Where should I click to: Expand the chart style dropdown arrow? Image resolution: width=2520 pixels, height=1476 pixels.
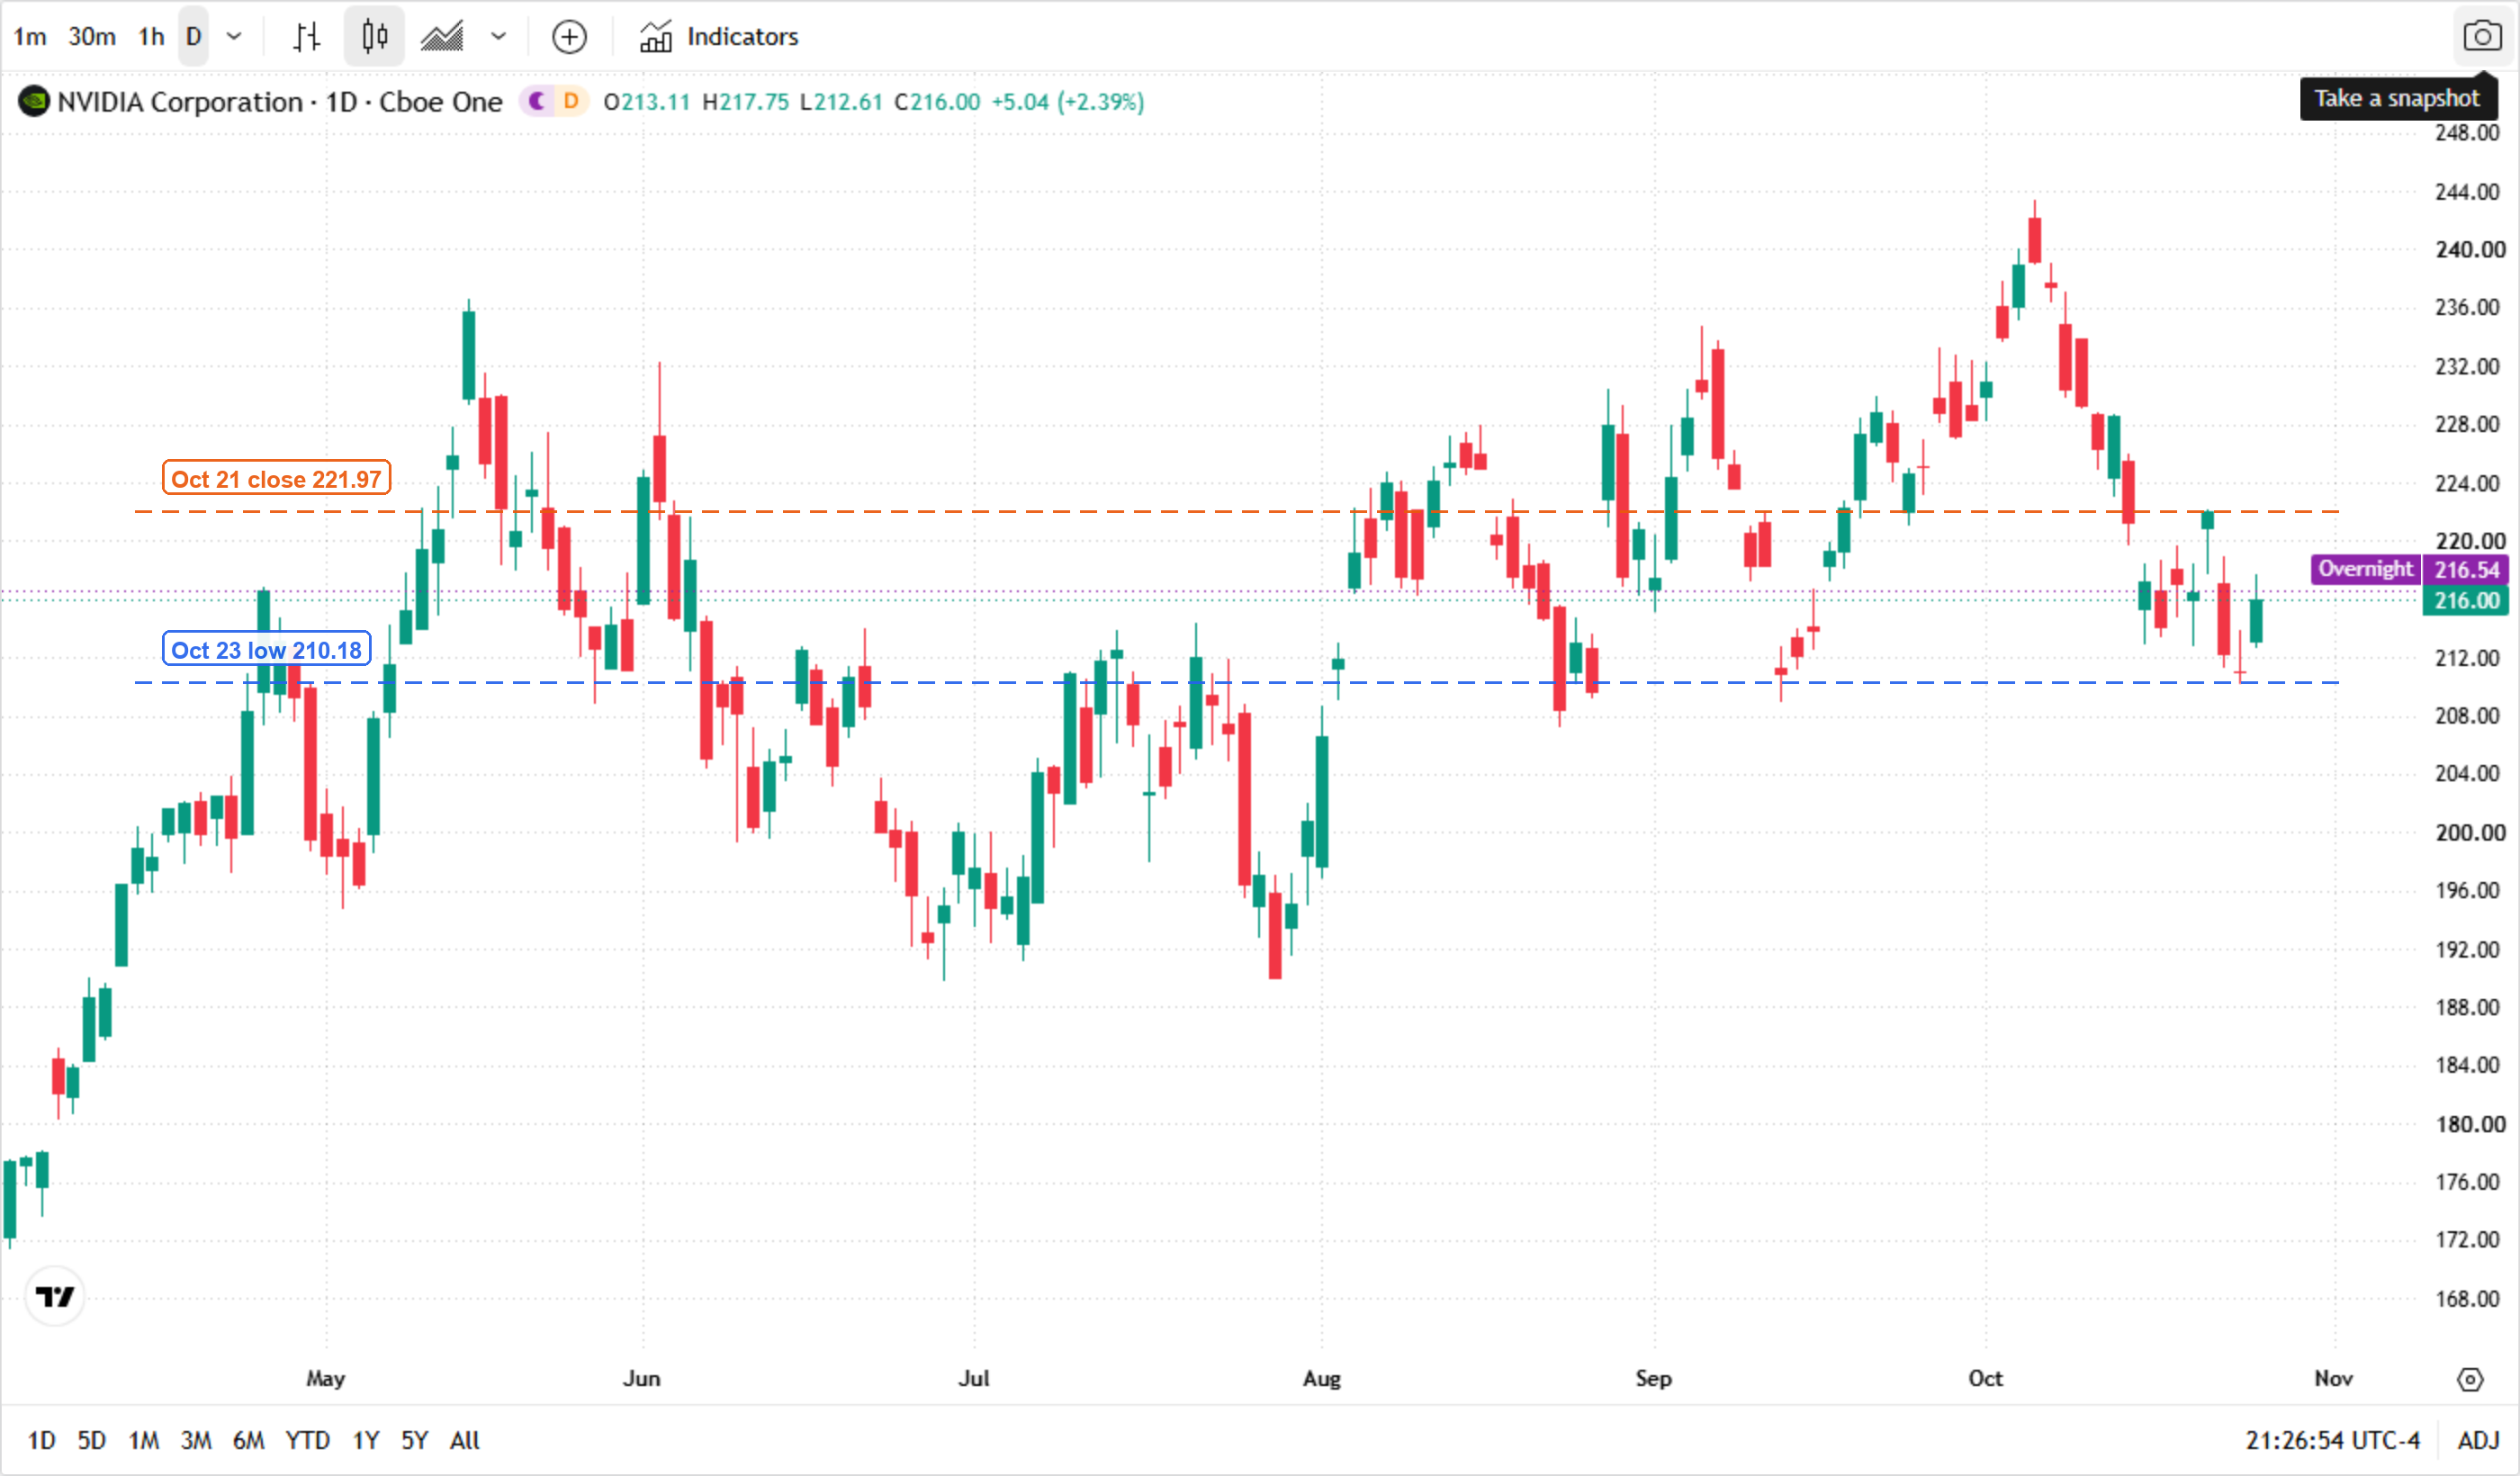[x=498, y=37]
